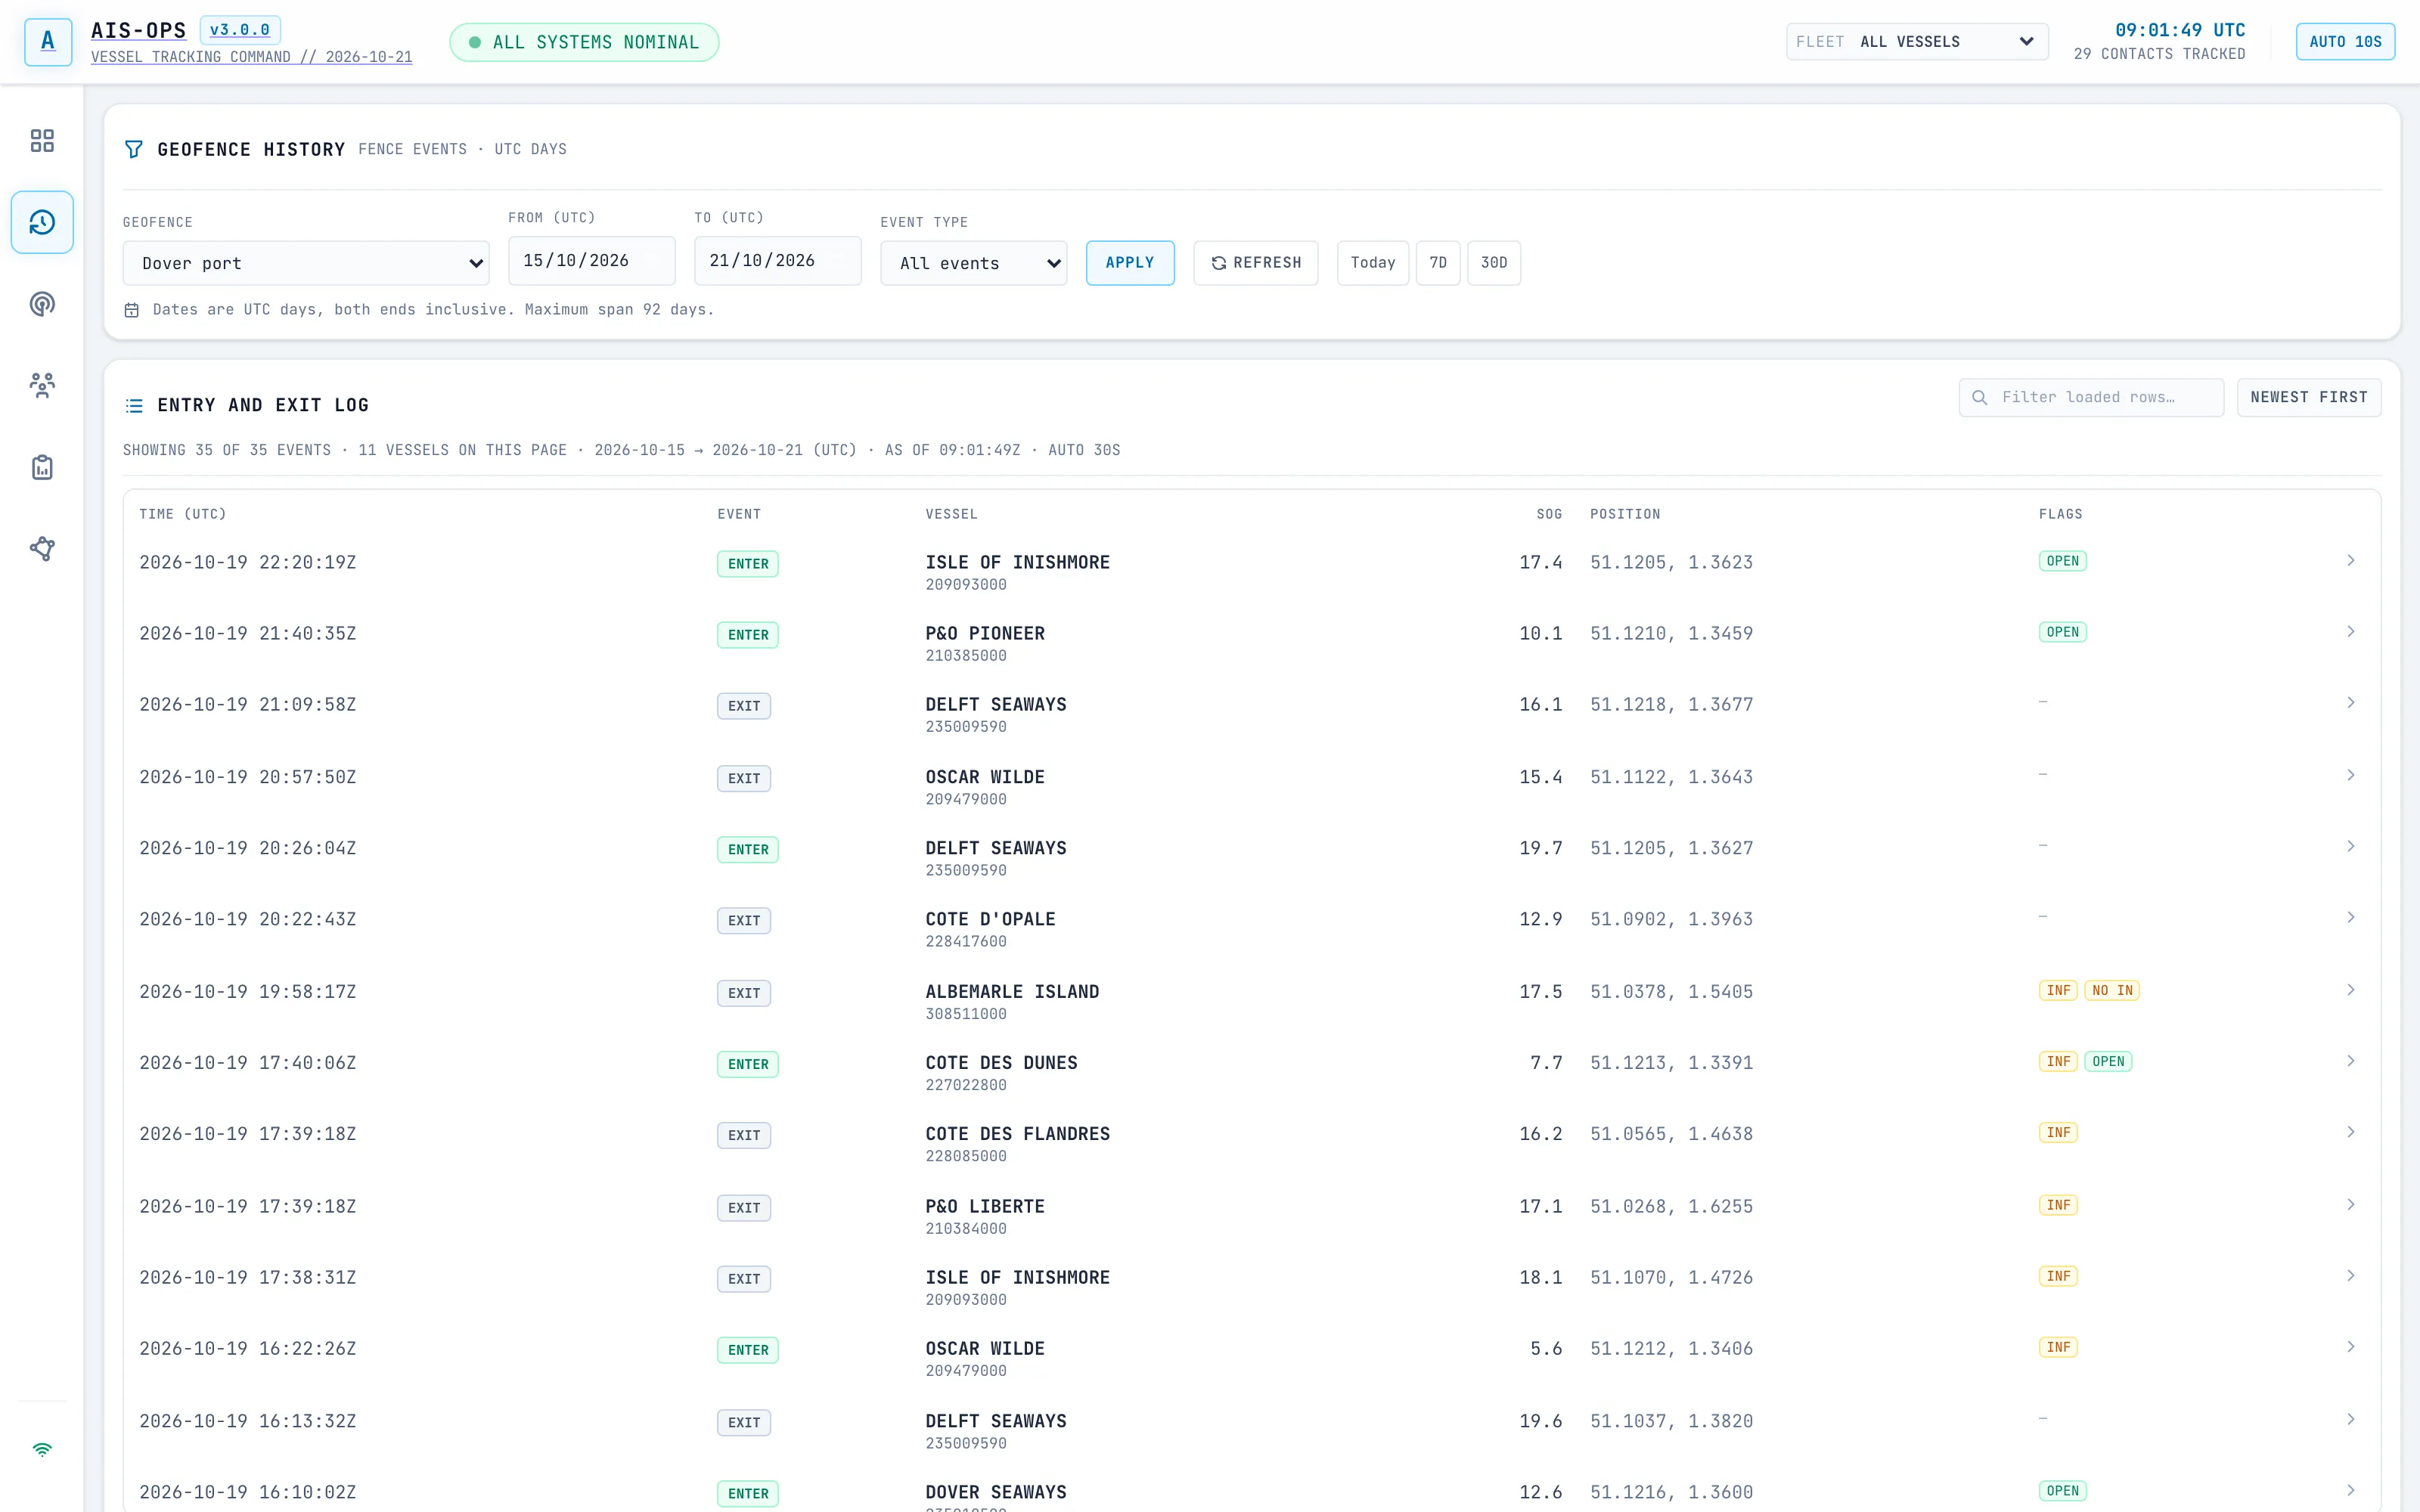Open the Vessel Tracking Command link

click(251, 57)
